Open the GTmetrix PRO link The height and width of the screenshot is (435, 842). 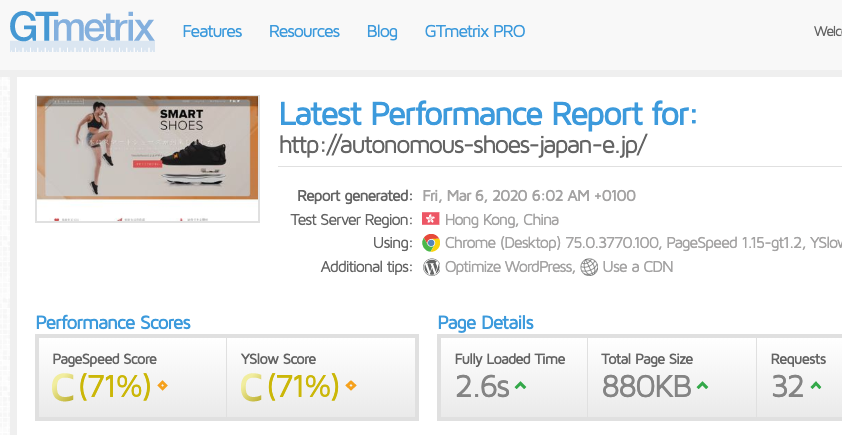point(475,31)
